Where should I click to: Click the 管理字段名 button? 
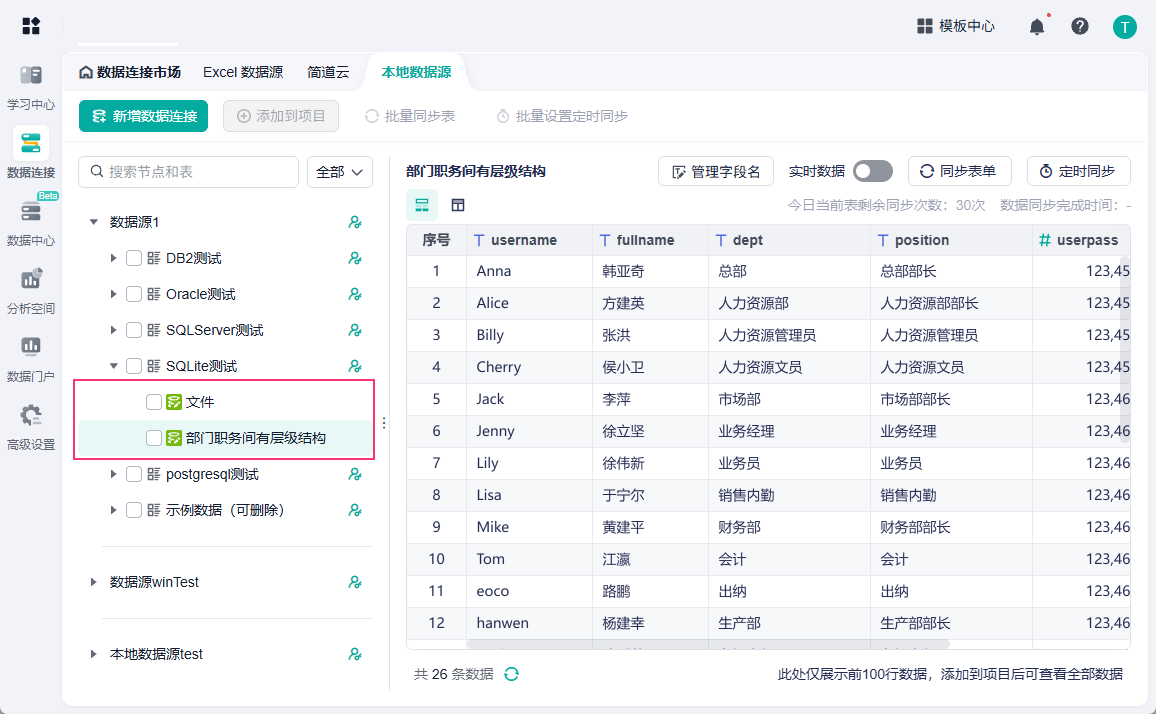pyautogui.click(x=716, y=172)
